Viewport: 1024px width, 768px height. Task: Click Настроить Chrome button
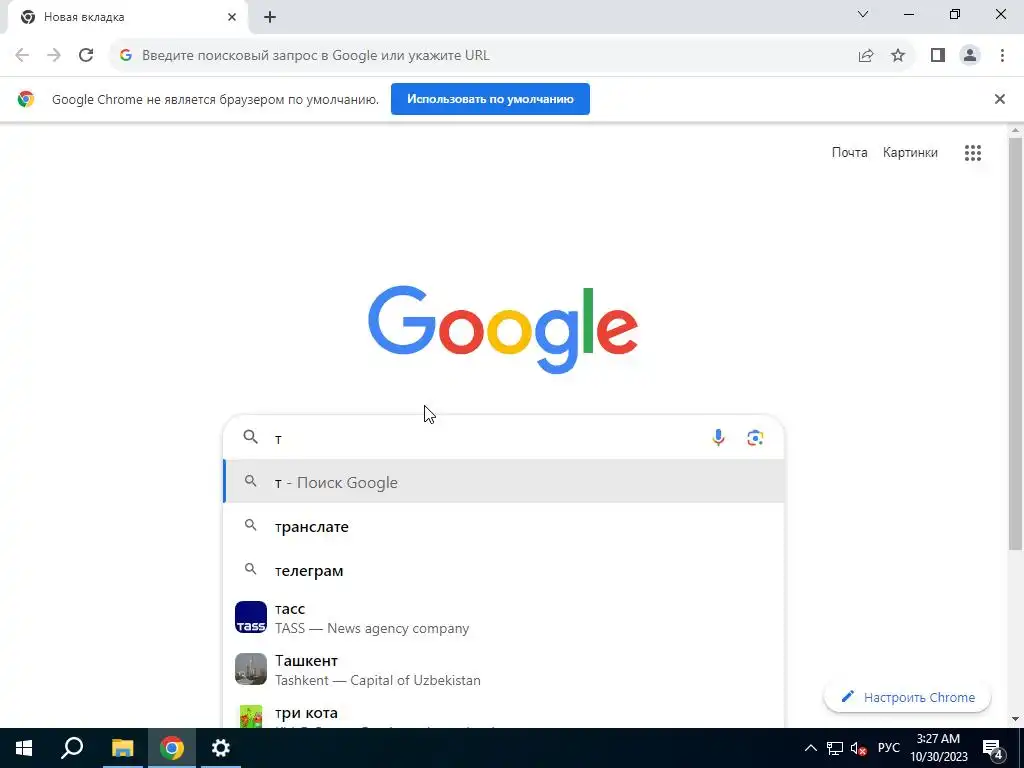click(x=908, y=697)
